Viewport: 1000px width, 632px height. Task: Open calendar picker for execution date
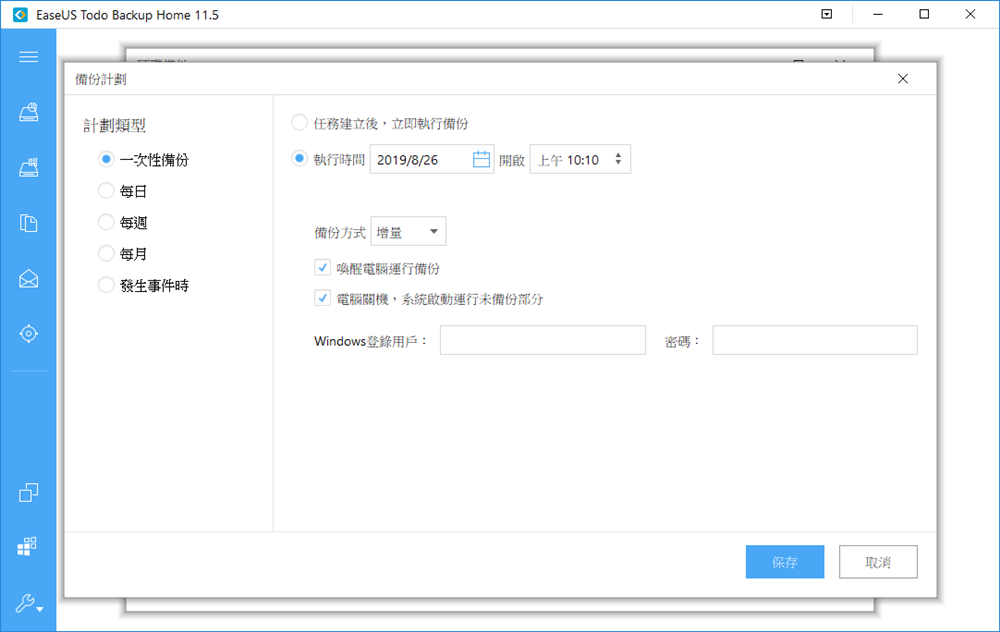(482, 159)
